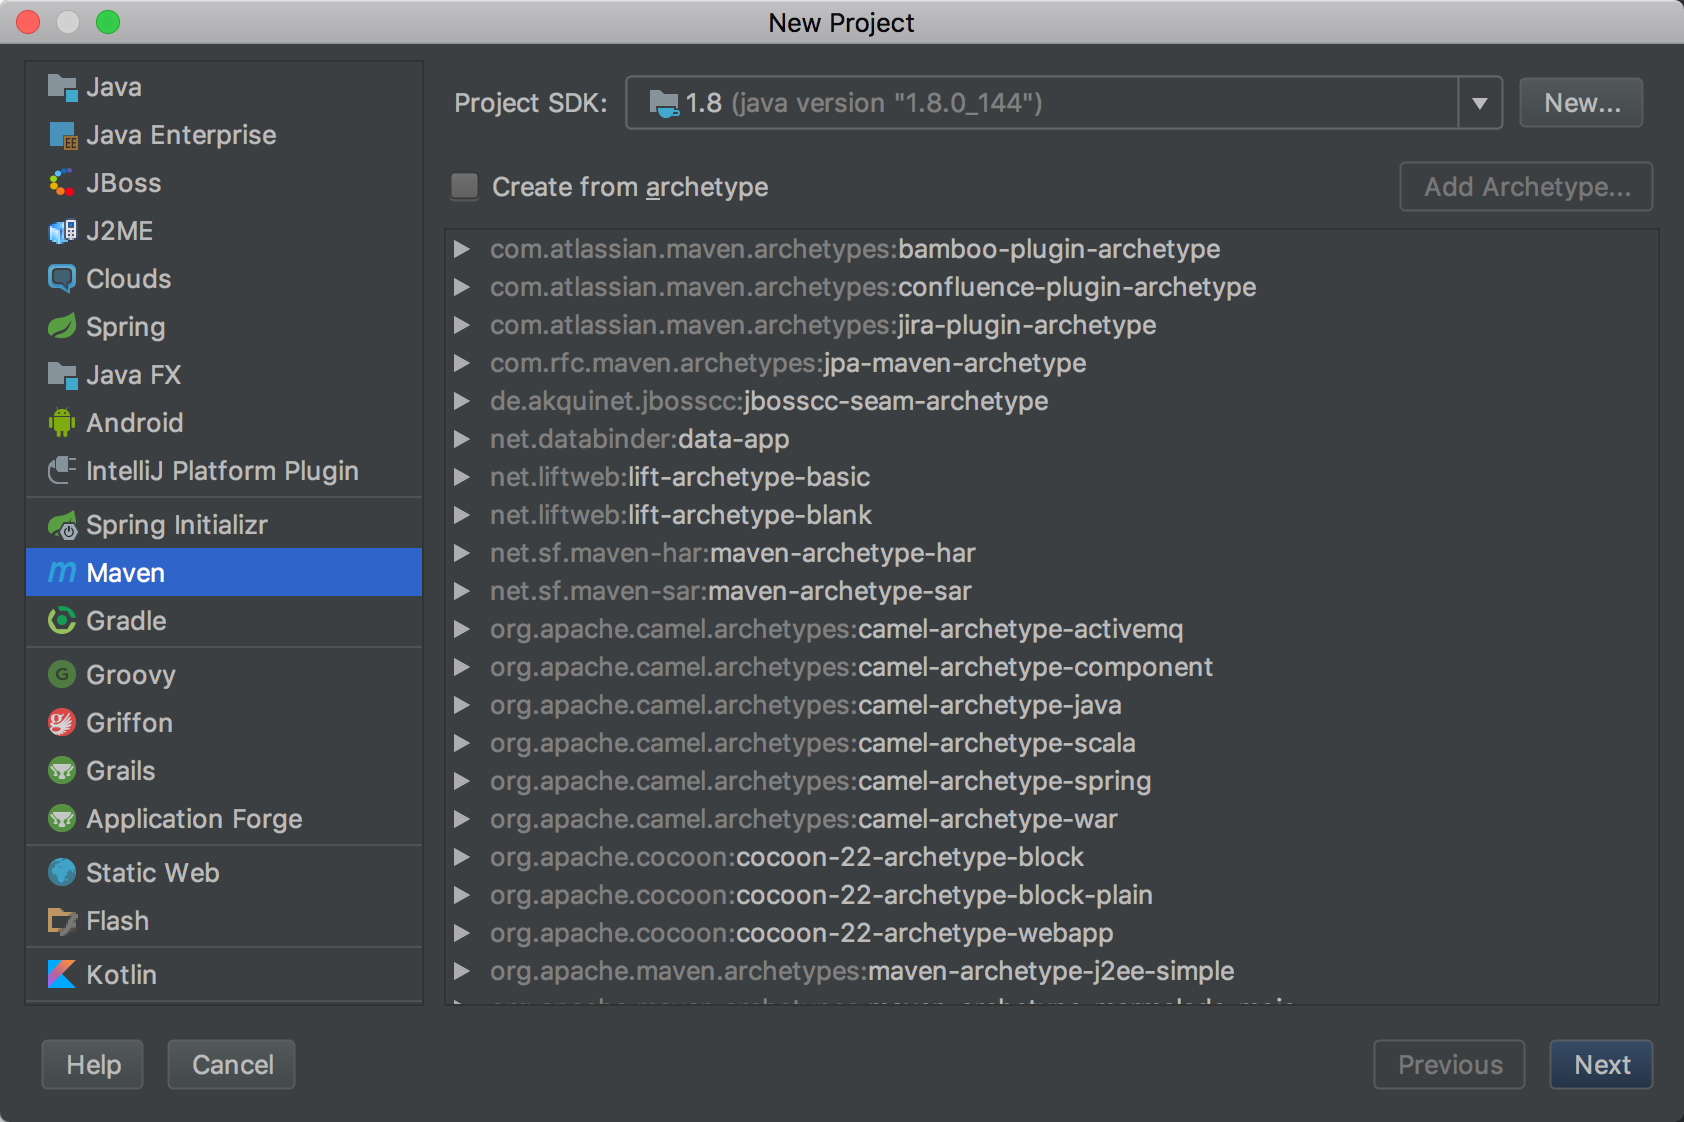Image resolution: width=1684 pixels, height=1122 pixels.
Task: Expand the lift-archetype-basic node
Action: click(x=462, y=477)
